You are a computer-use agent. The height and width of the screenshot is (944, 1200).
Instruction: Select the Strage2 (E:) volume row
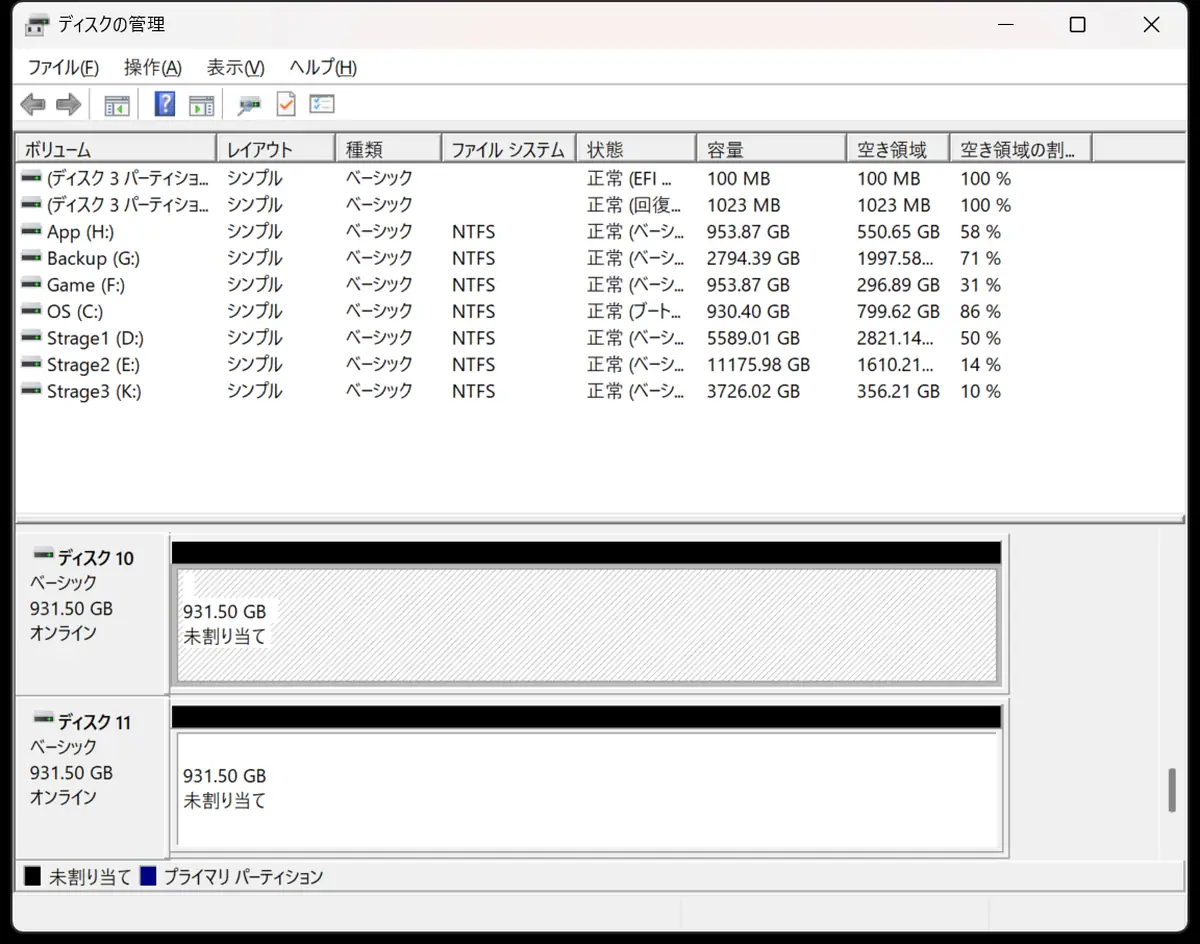(554, 365)
